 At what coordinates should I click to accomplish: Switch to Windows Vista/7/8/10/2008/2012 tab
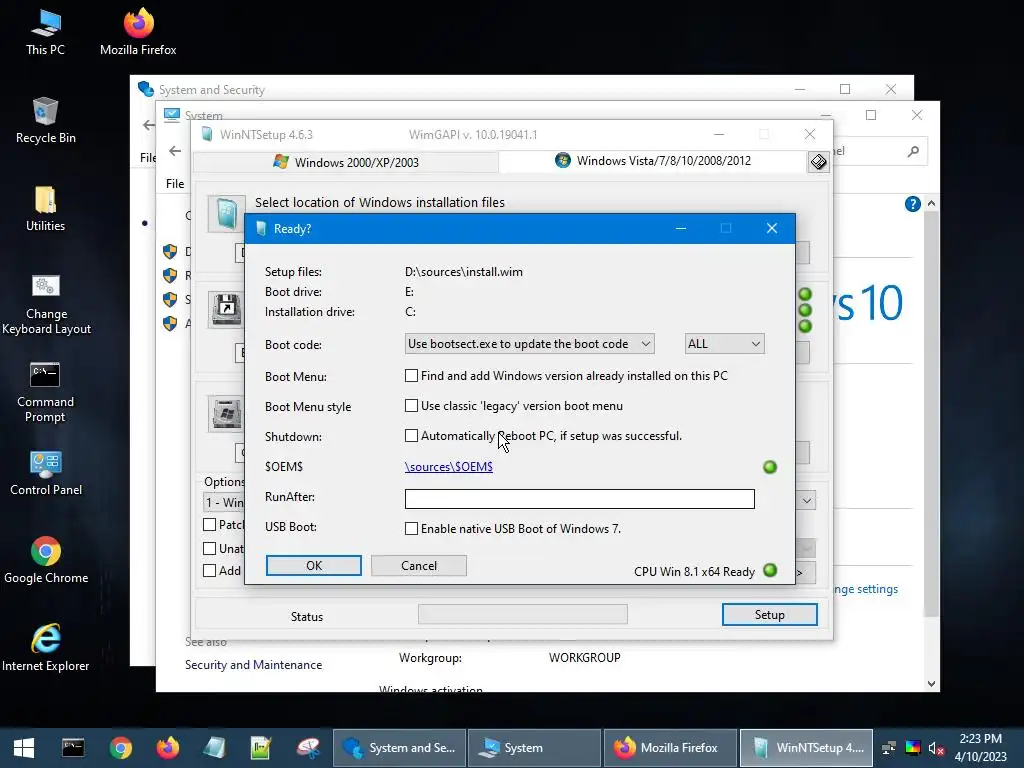pyautogui.click(x=653, y=161)
